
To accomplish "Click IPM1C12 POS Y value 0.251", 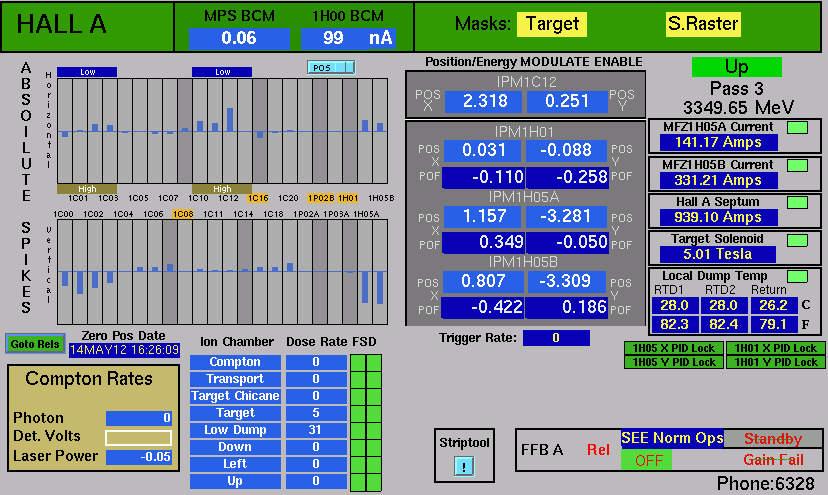I will [x=567, y=101].
